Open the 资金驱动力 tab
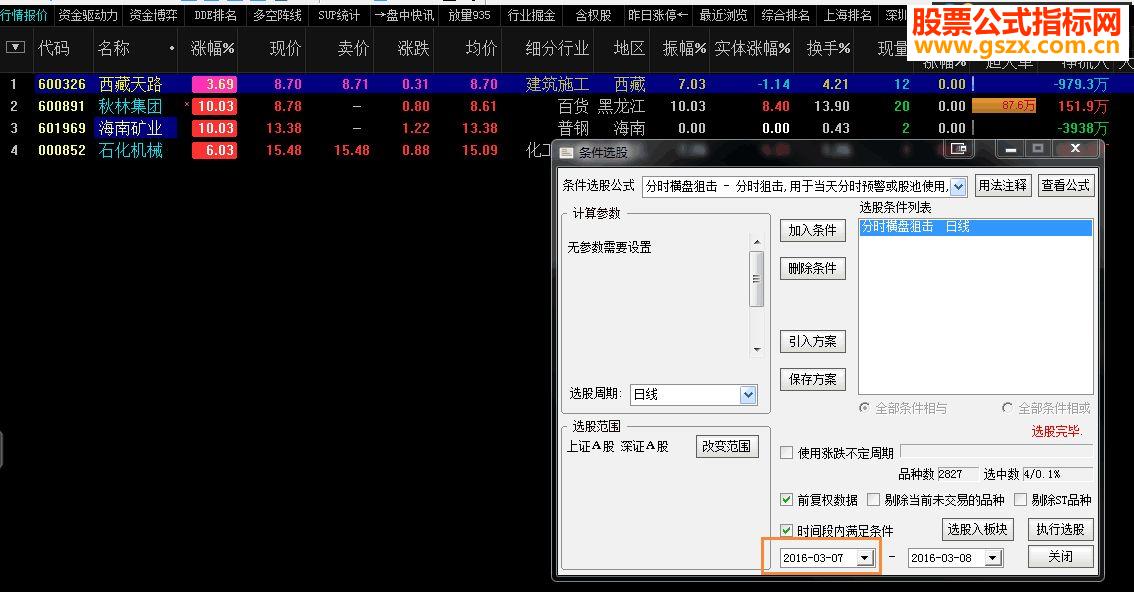Screen dimensions: 1134x592 click(x=88, y=15)
